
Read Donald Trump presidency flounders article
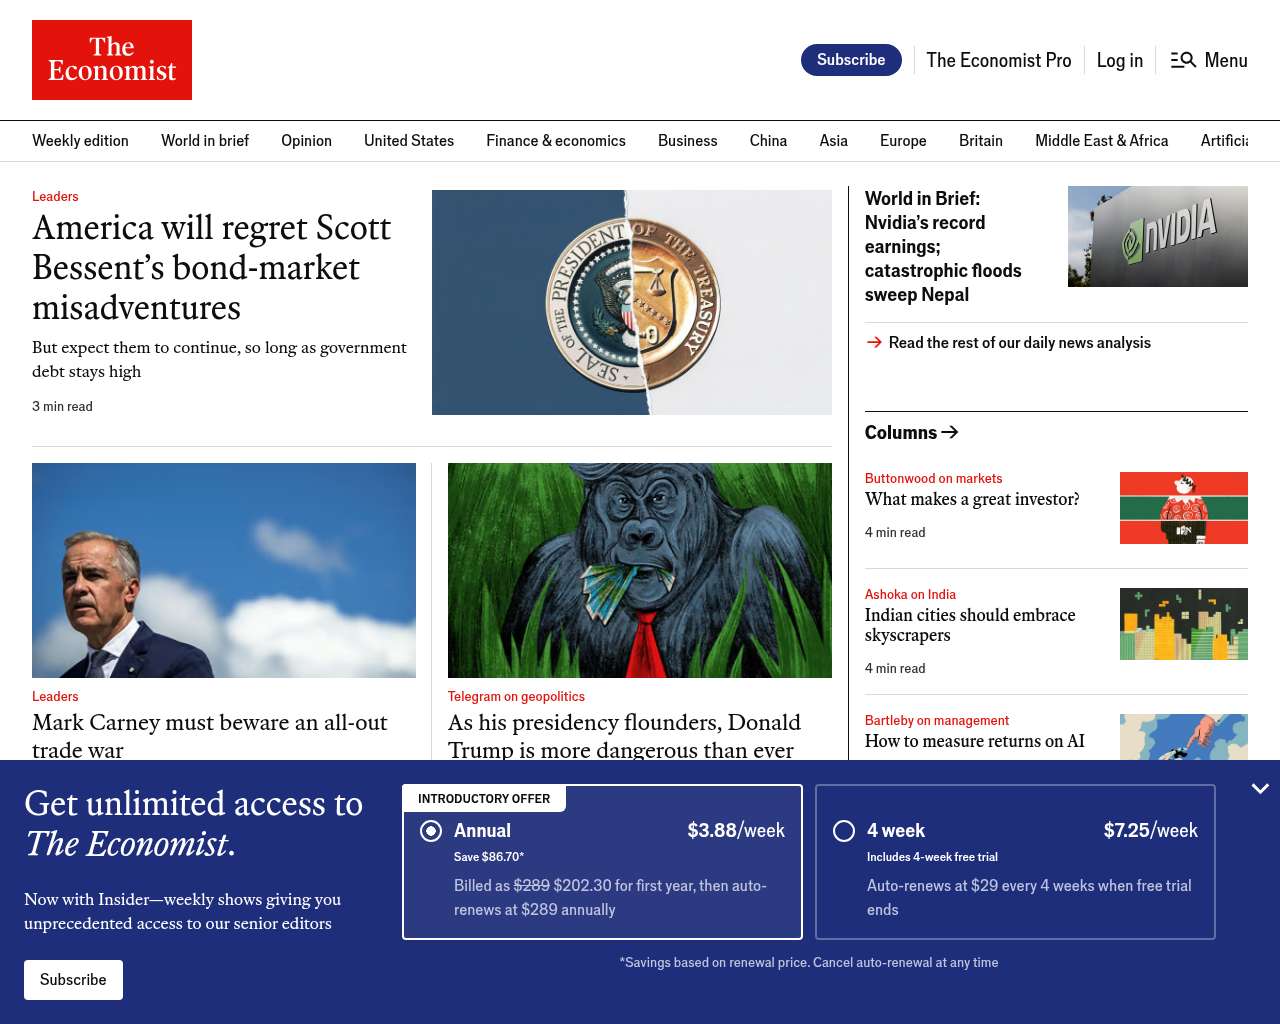coord(624,735)
